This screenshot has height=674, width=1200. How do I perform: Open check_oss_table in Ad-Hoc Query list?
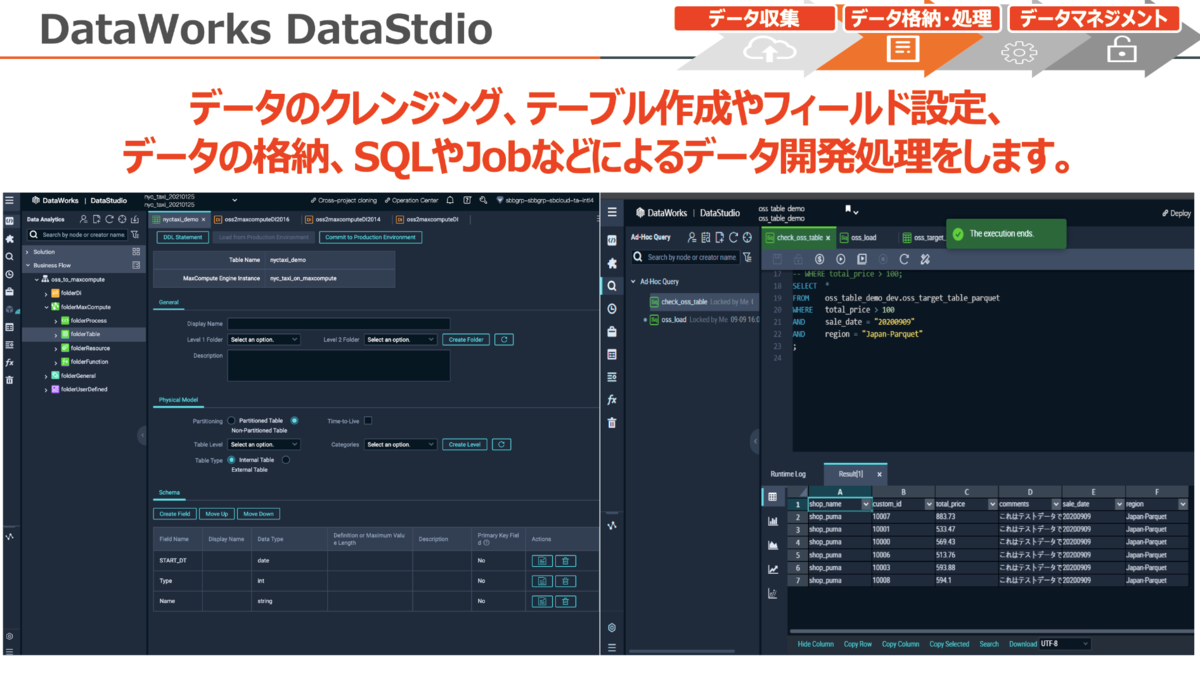tap(684, 301)
